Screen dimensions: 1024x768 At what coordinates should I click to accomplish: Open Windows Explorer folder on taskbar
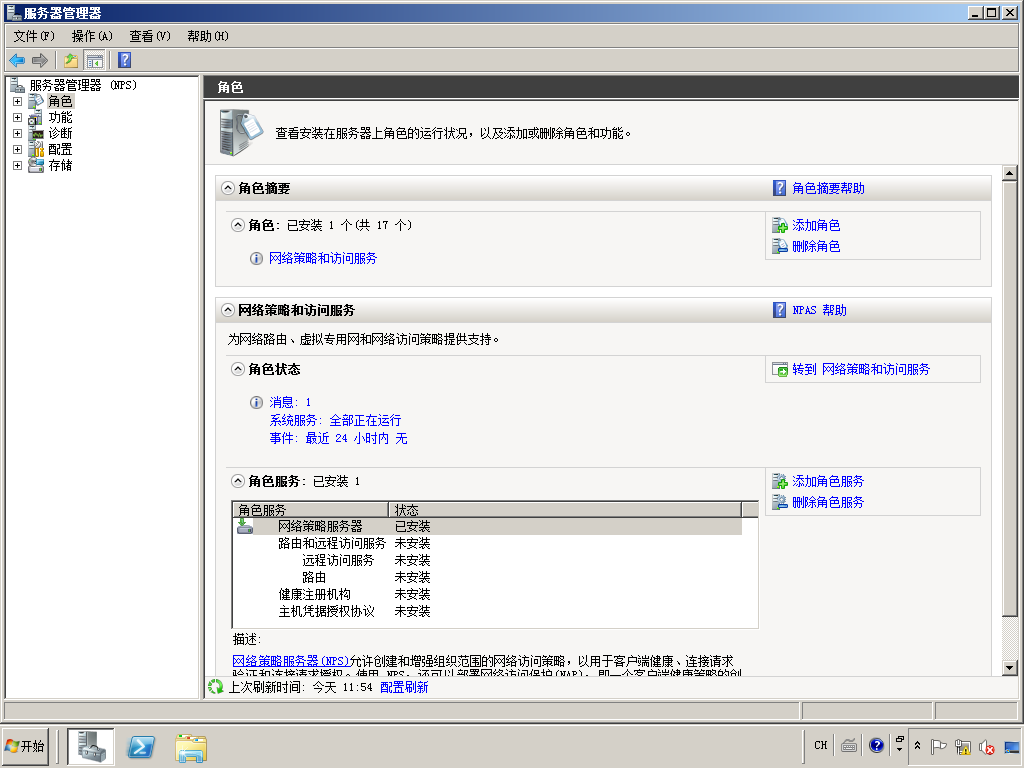coord(191,747)
